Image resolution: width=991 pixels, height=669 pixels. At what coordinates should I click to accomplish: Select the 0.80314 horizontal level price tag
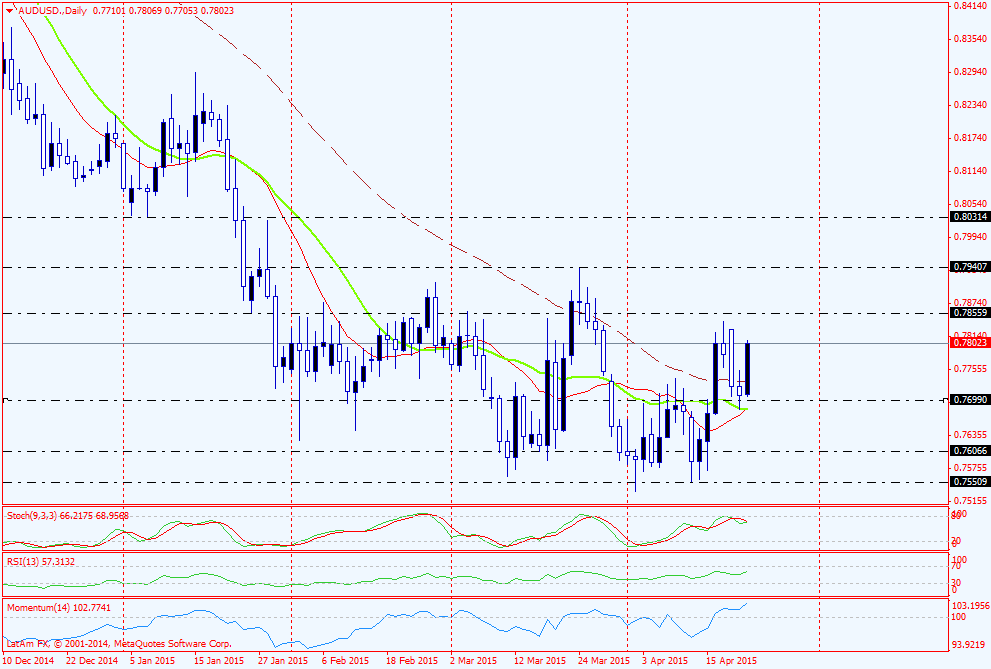point(969,216)
